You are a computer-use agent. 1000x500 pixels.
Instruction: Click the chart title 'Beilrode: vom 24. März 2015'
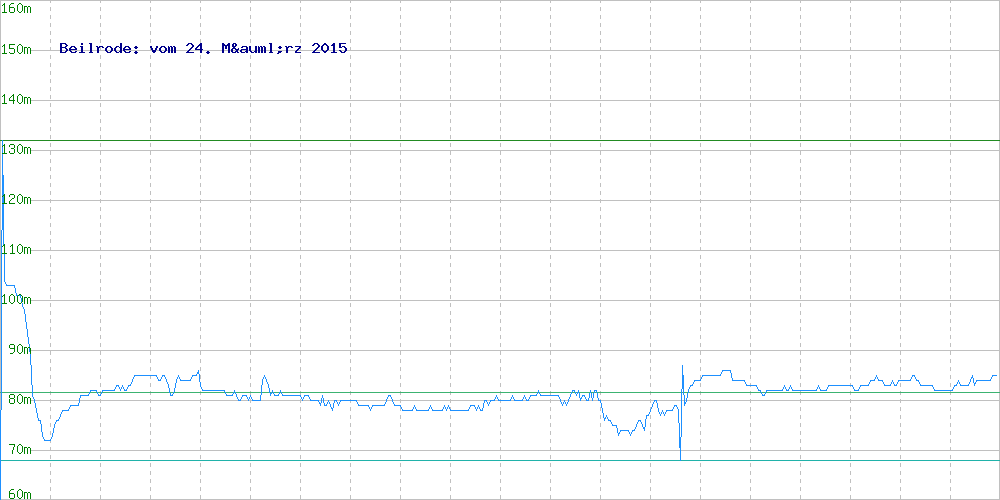pyautogui.click(x=203, y=48)
